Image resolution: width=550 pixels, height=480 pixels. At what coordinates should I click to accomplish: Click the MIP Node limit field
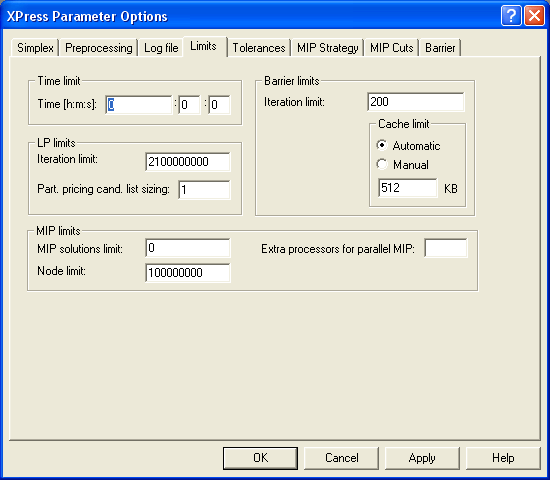[188, 273]
